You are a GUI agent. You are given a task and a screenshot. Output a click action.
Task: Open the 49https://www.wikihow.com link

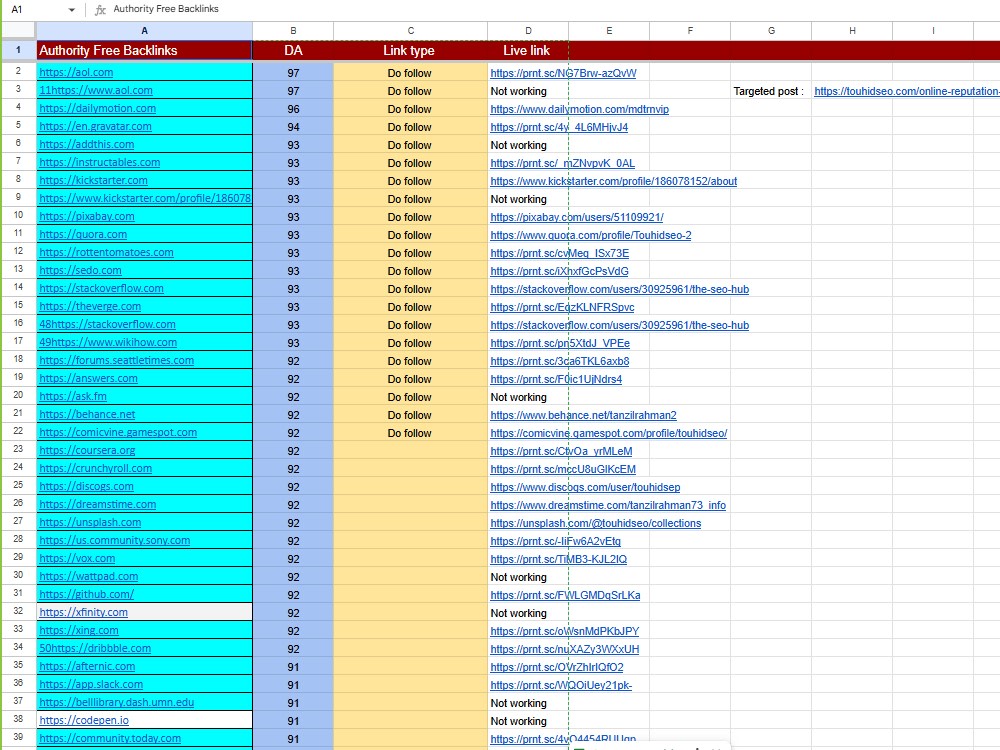(x=108, y=342)
